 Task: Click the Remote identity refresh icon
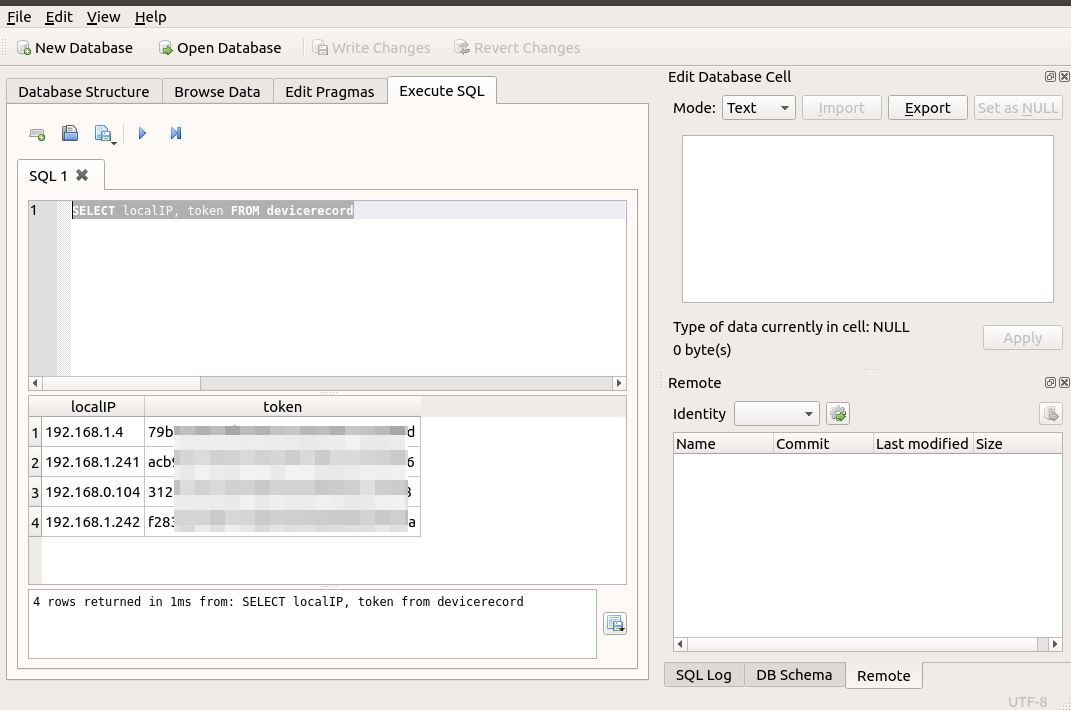click(838, 413)
